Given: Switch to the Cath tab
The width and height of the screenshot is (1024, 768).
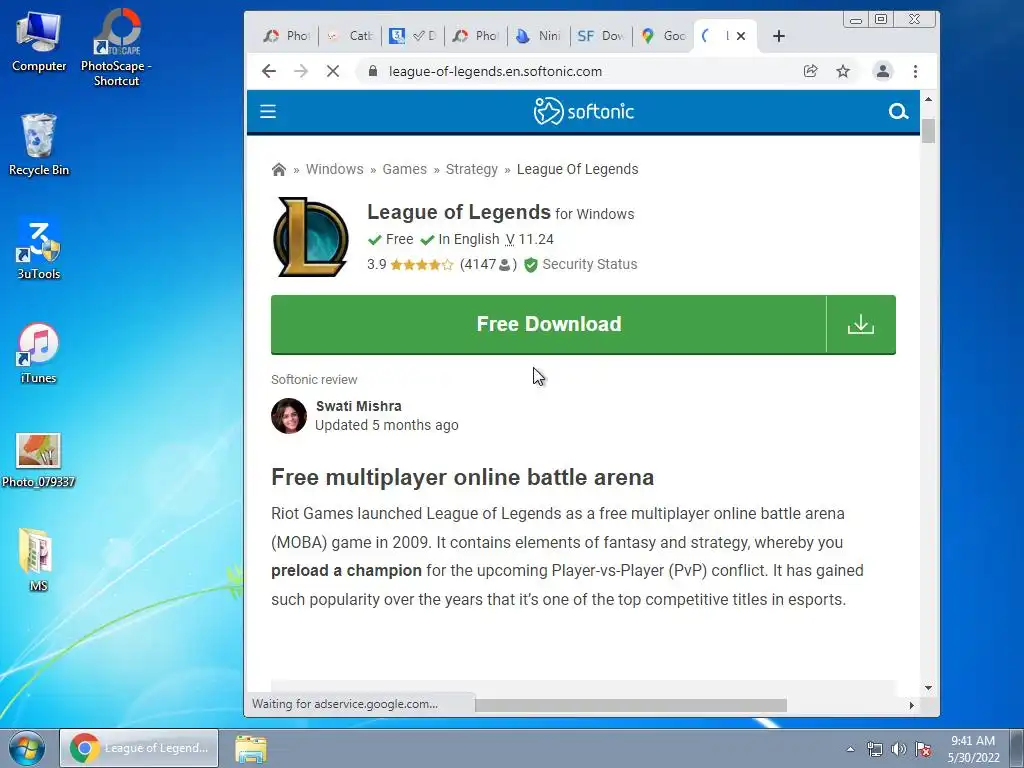Looking at the screenshot, I should click(x=350, y=36).
